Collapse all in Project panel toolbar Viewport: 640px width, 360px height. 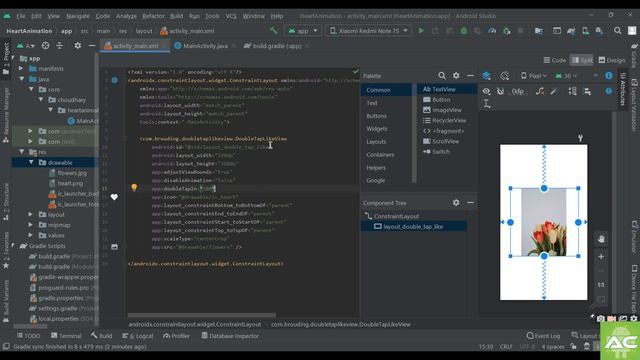pyautogui.click(x=60, y=46)
